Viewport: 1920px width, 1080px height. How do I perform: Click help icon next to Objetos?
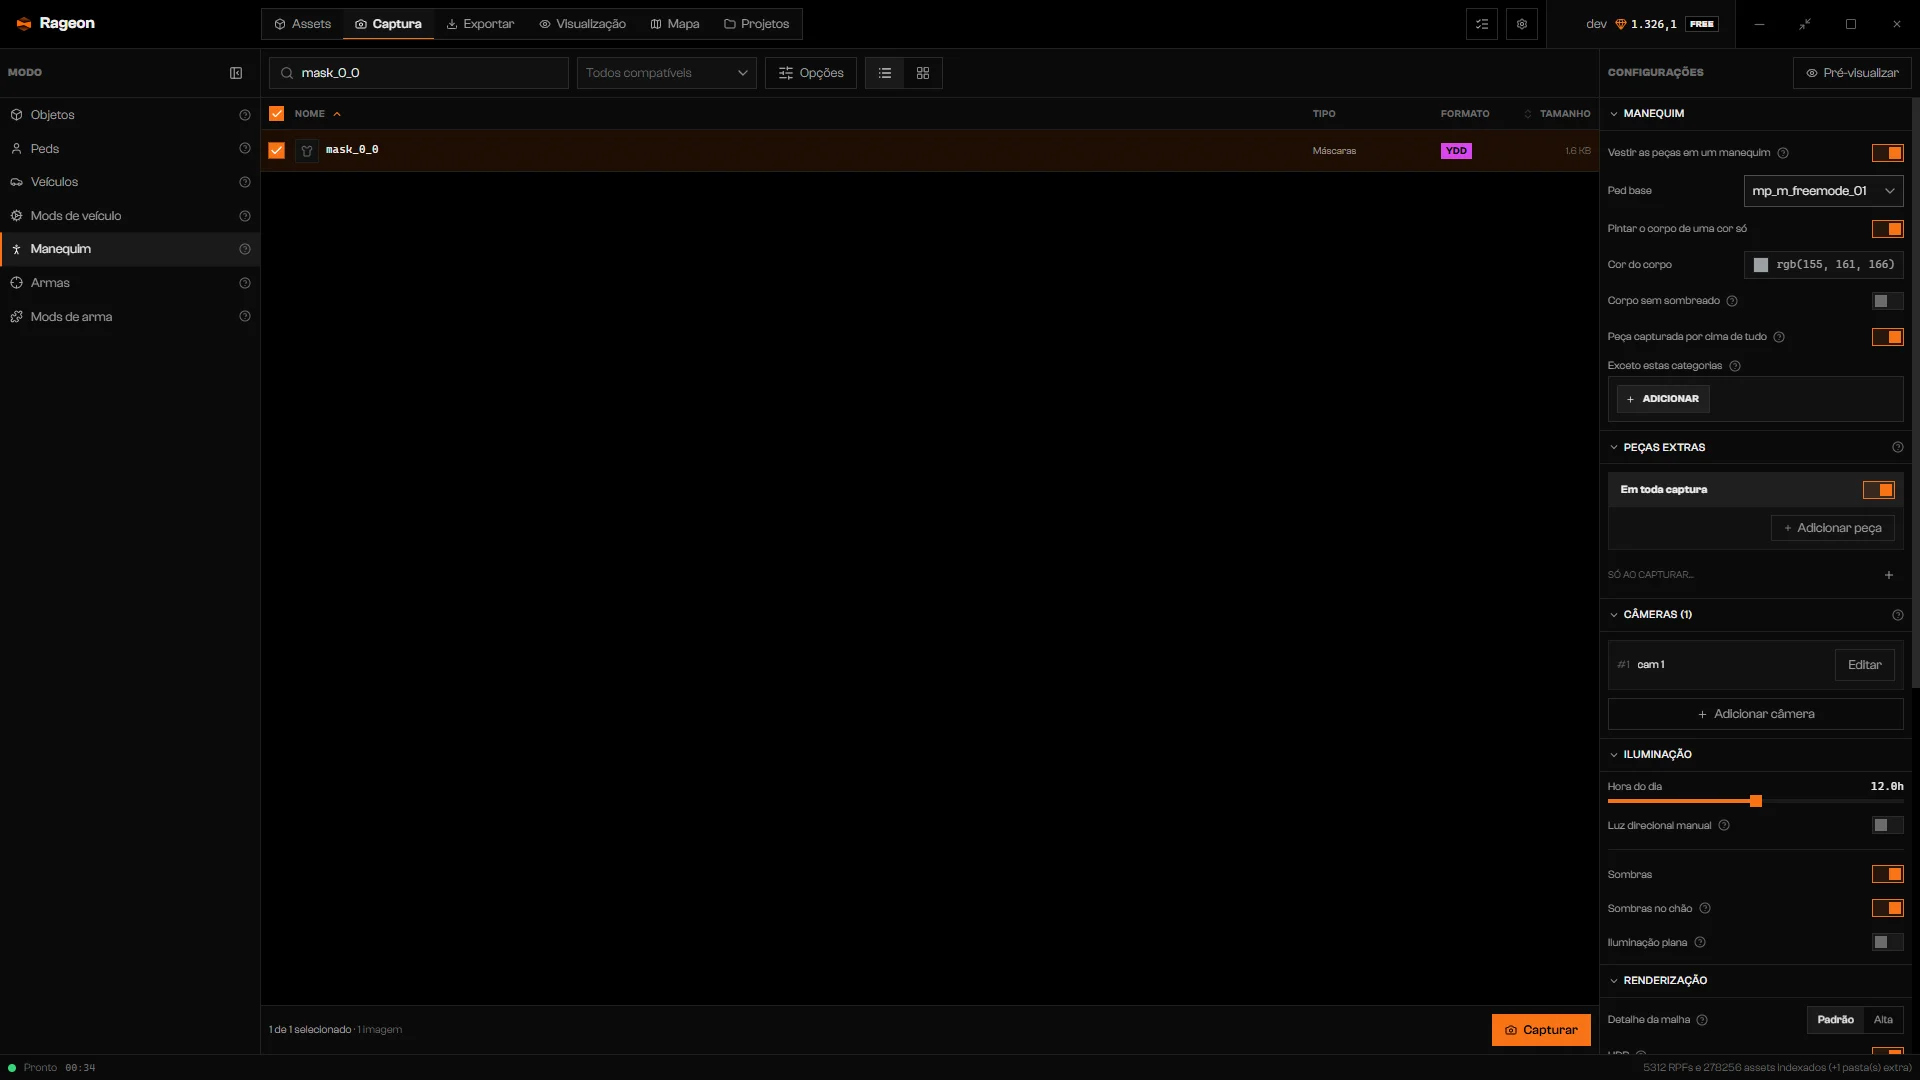245,115
